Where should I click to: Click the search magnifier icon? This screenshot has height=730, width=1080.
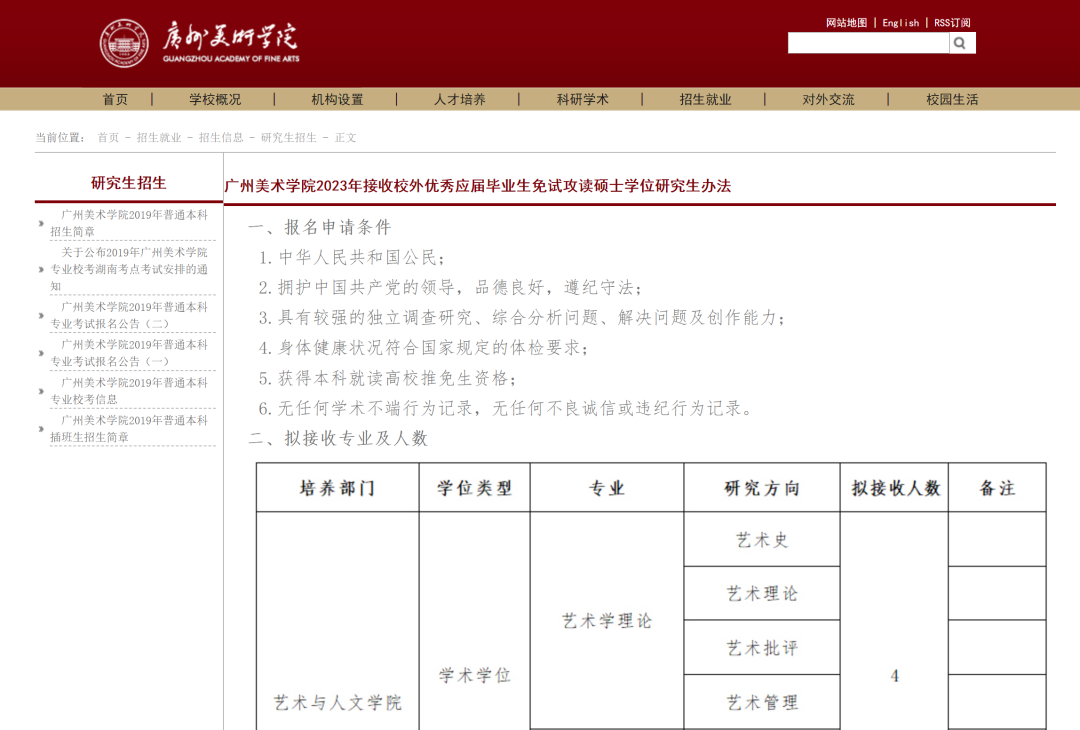tap(961, 43)
